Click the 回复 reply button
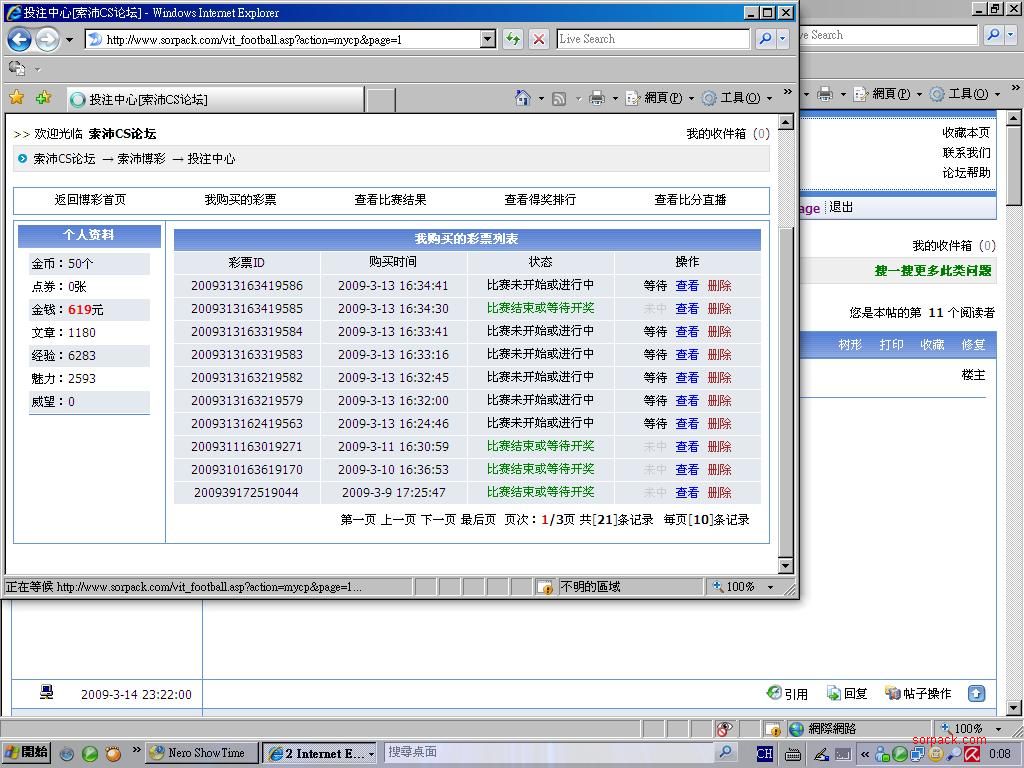Screen dimensions: 1024x768 pos(847,693)
